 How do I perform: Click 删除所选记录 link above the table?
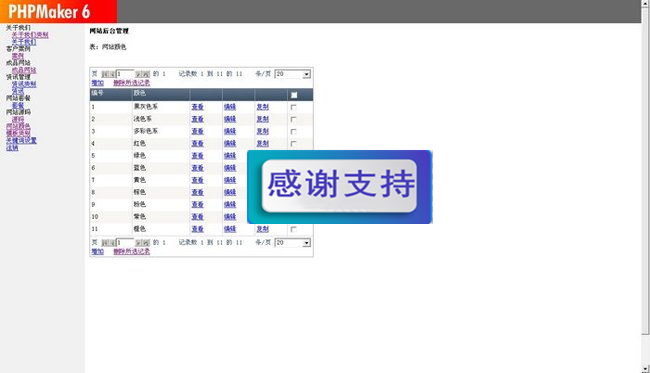[131, 83]
